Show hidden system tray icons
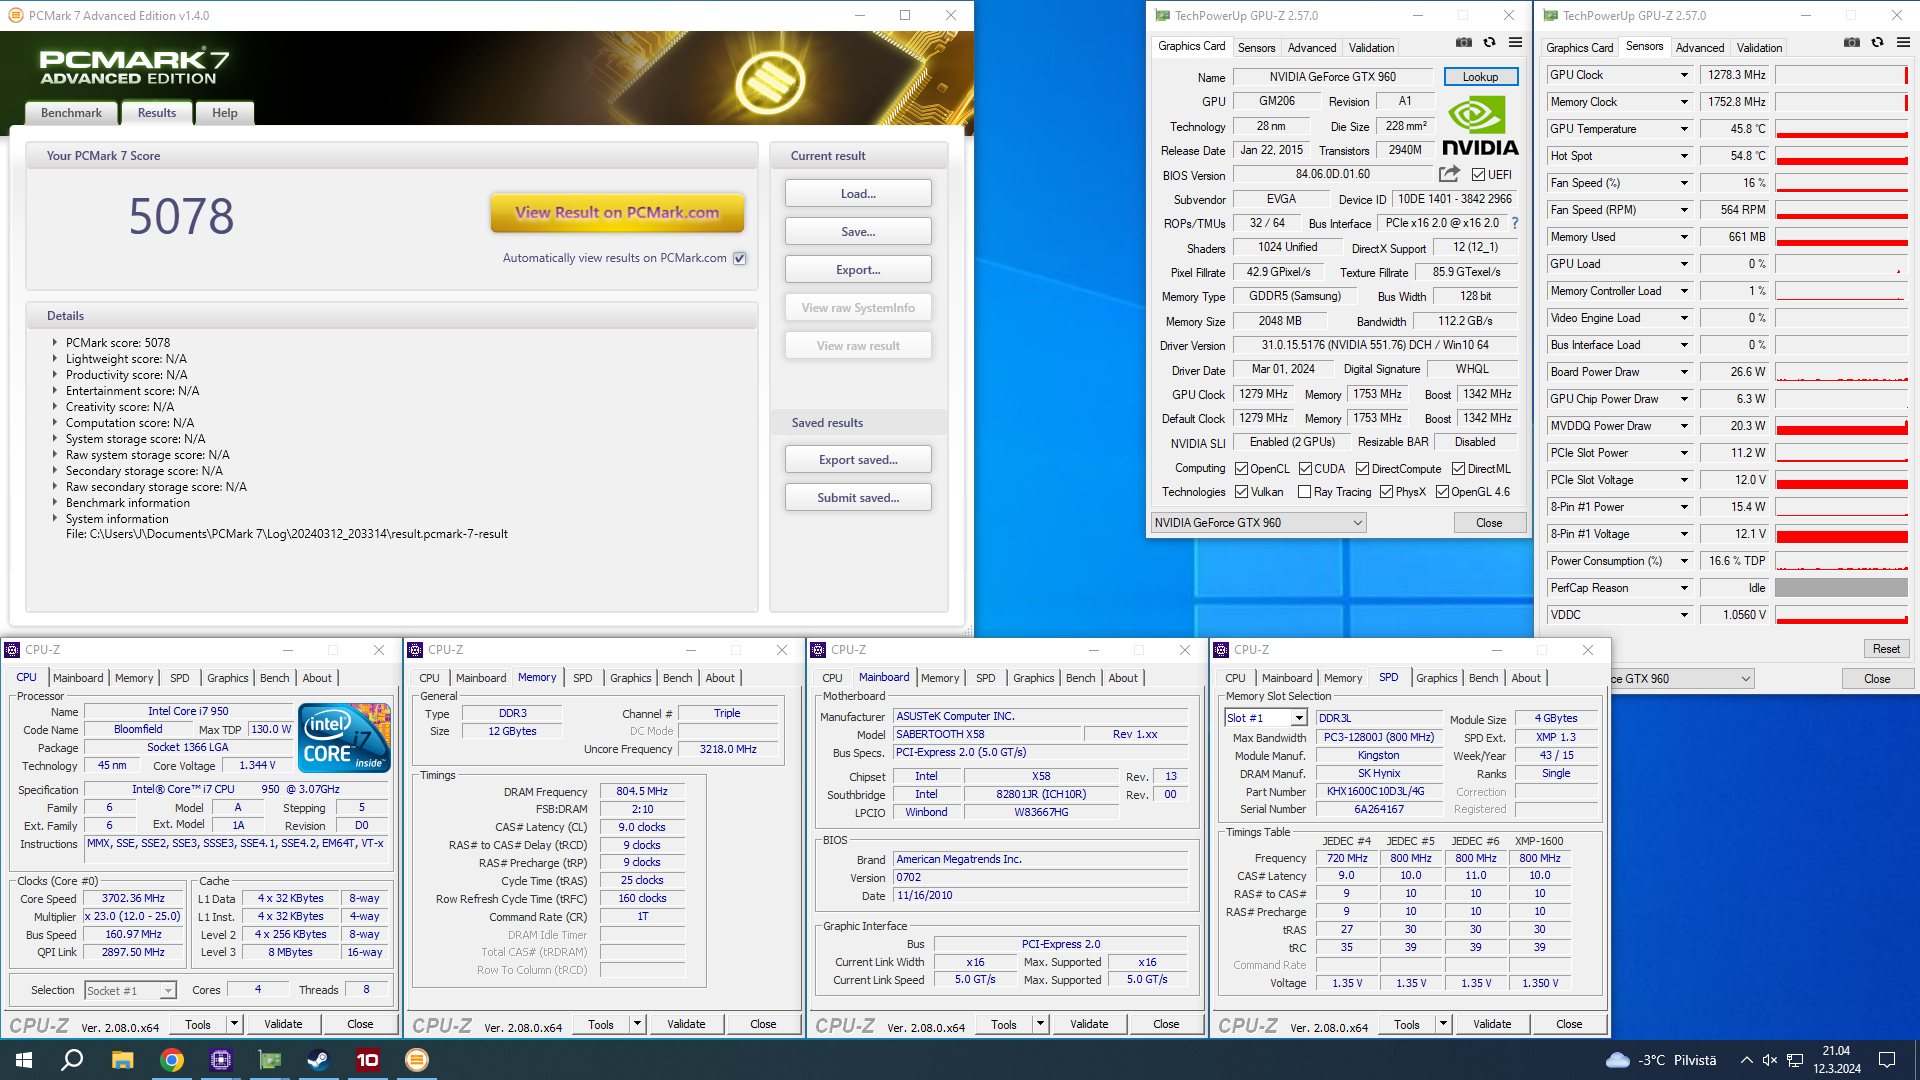 [x=1746, y=1060]
